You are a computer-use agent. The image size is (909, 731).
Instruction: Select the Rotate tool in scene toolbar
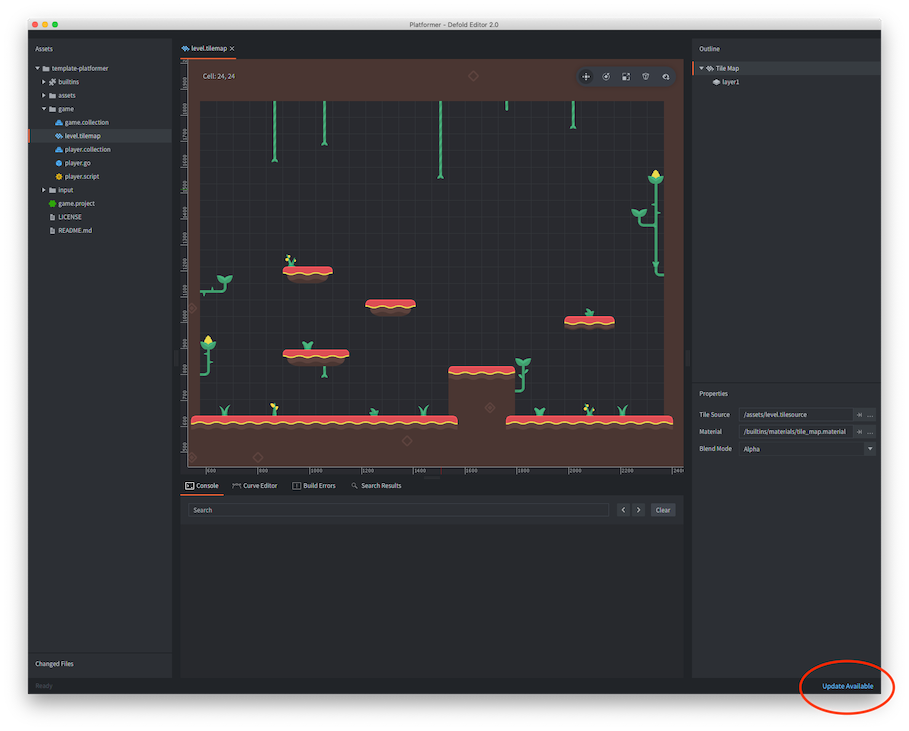(606, 76)
